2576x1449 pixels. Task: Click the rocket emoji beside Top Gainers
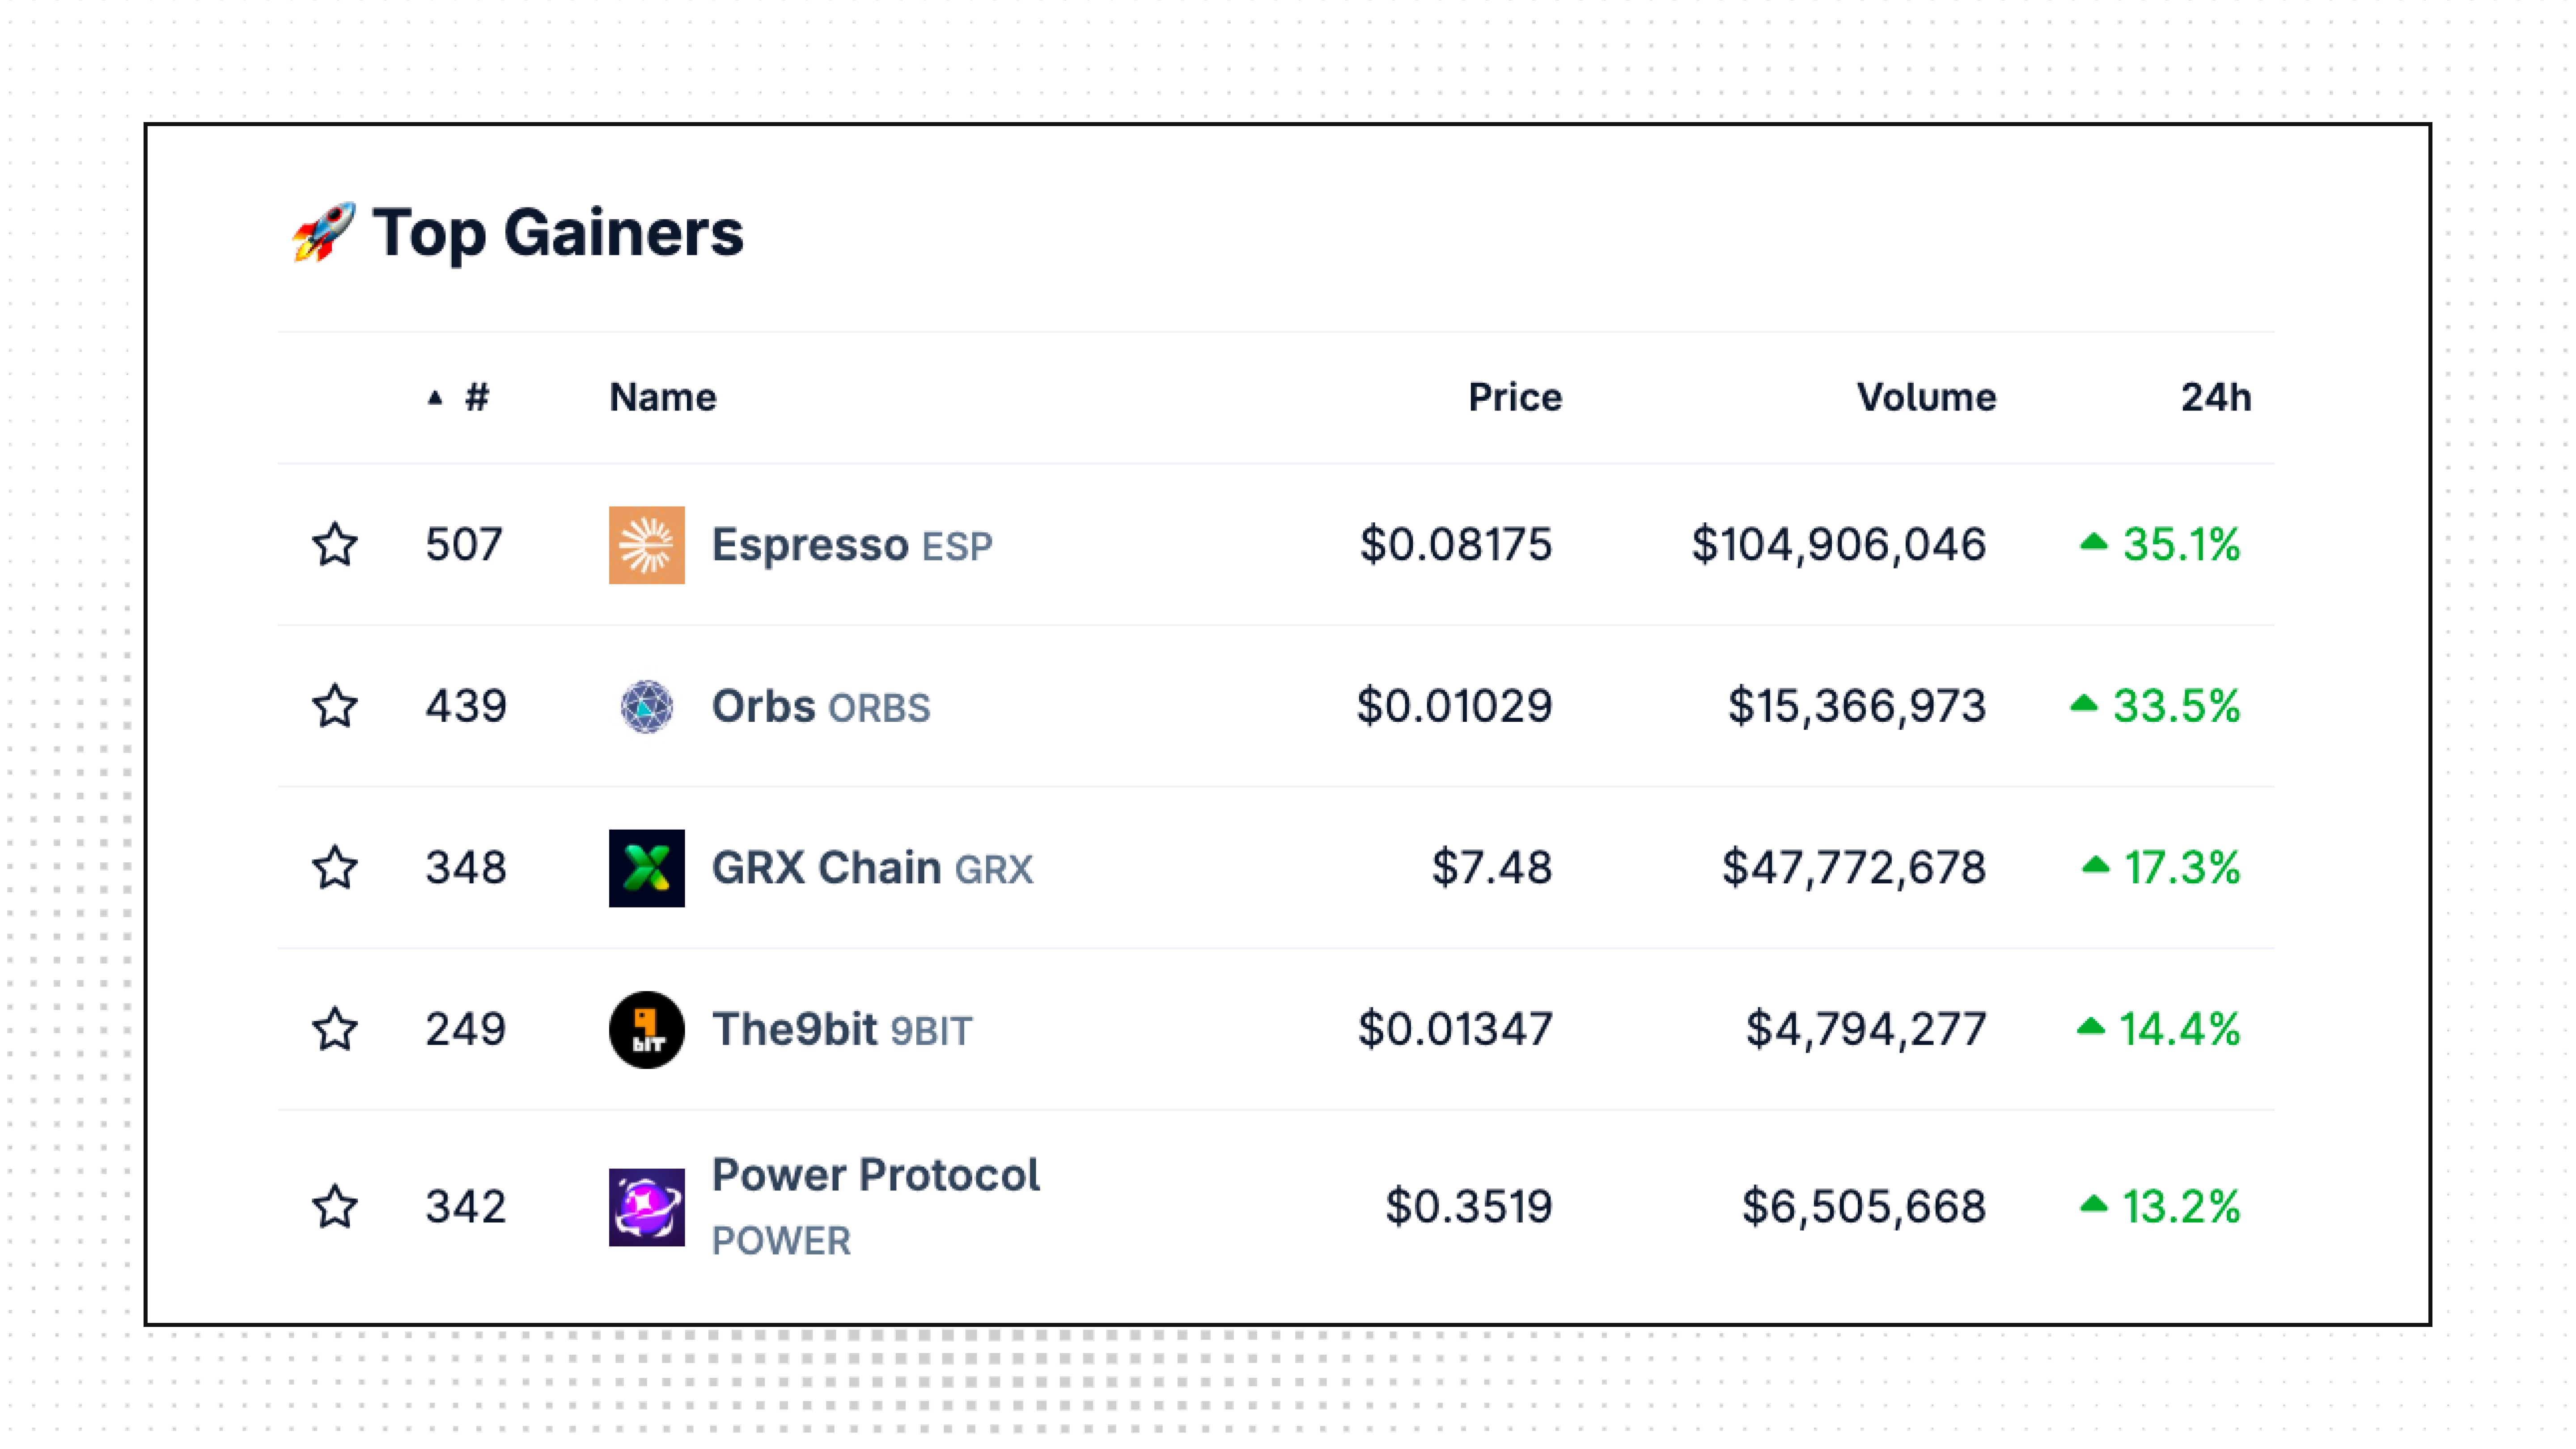(323, 232)
